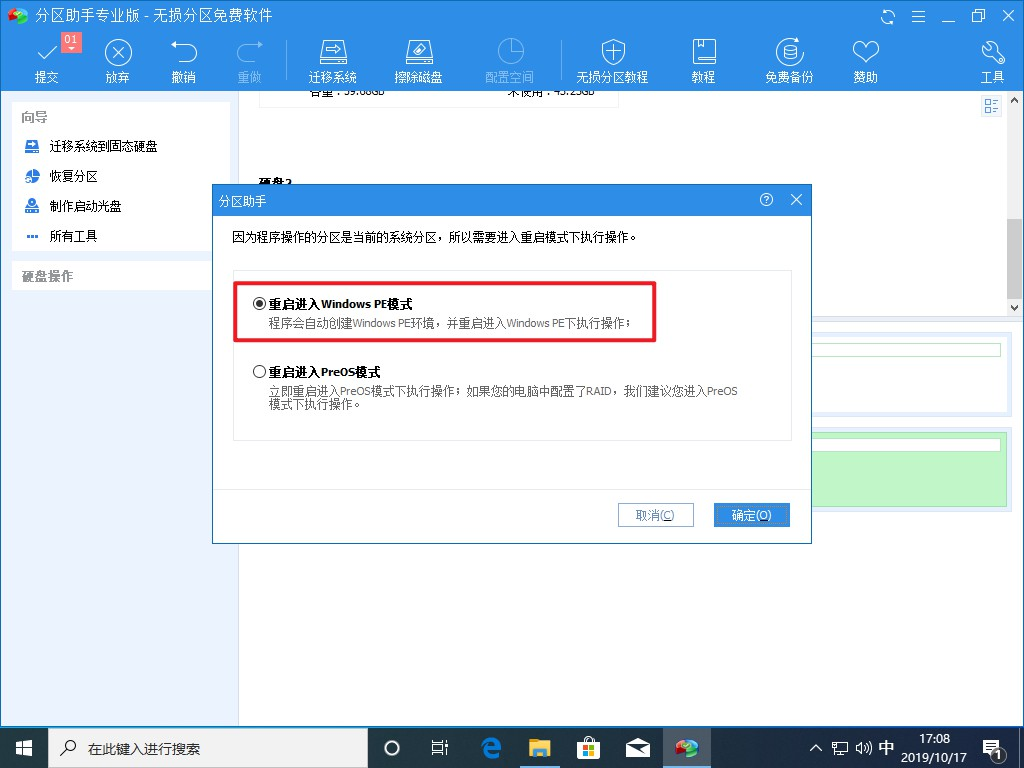Cancel the dialog with 取消 button
1024x768 pixels.
point(655,514)
